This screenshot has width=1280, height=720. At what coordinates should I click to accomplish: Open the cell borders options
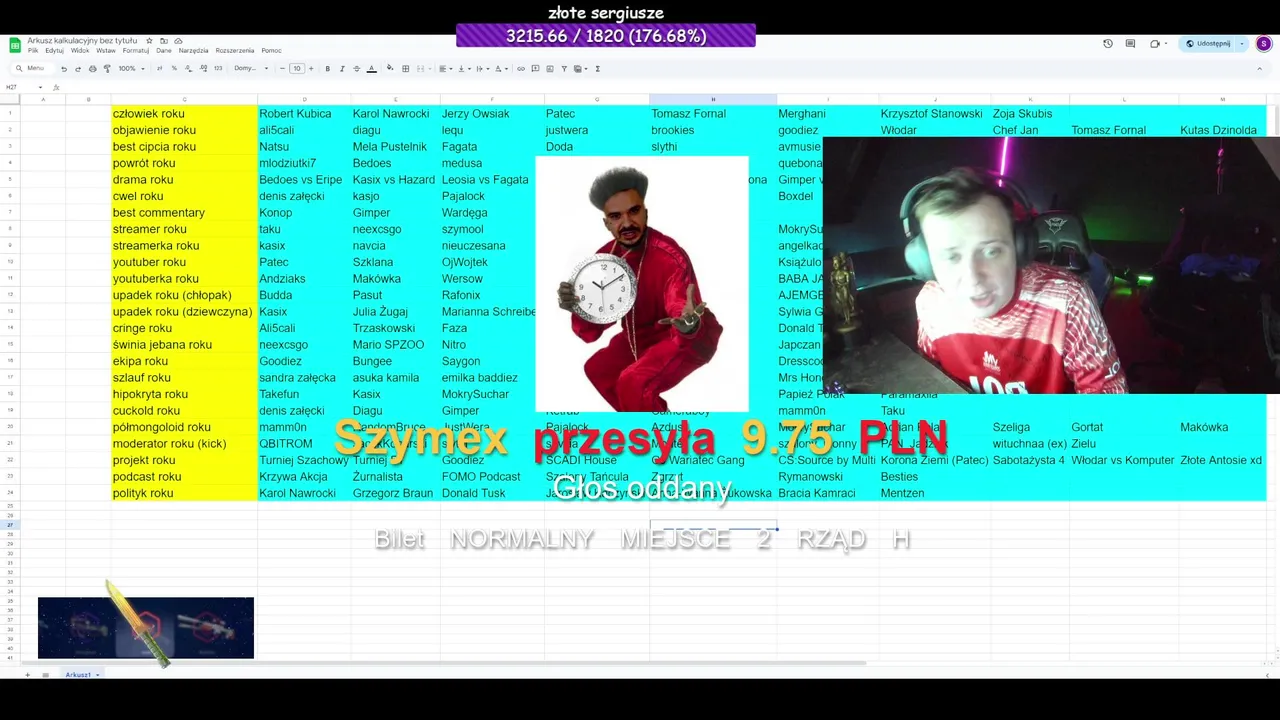[x=405, y=69]
